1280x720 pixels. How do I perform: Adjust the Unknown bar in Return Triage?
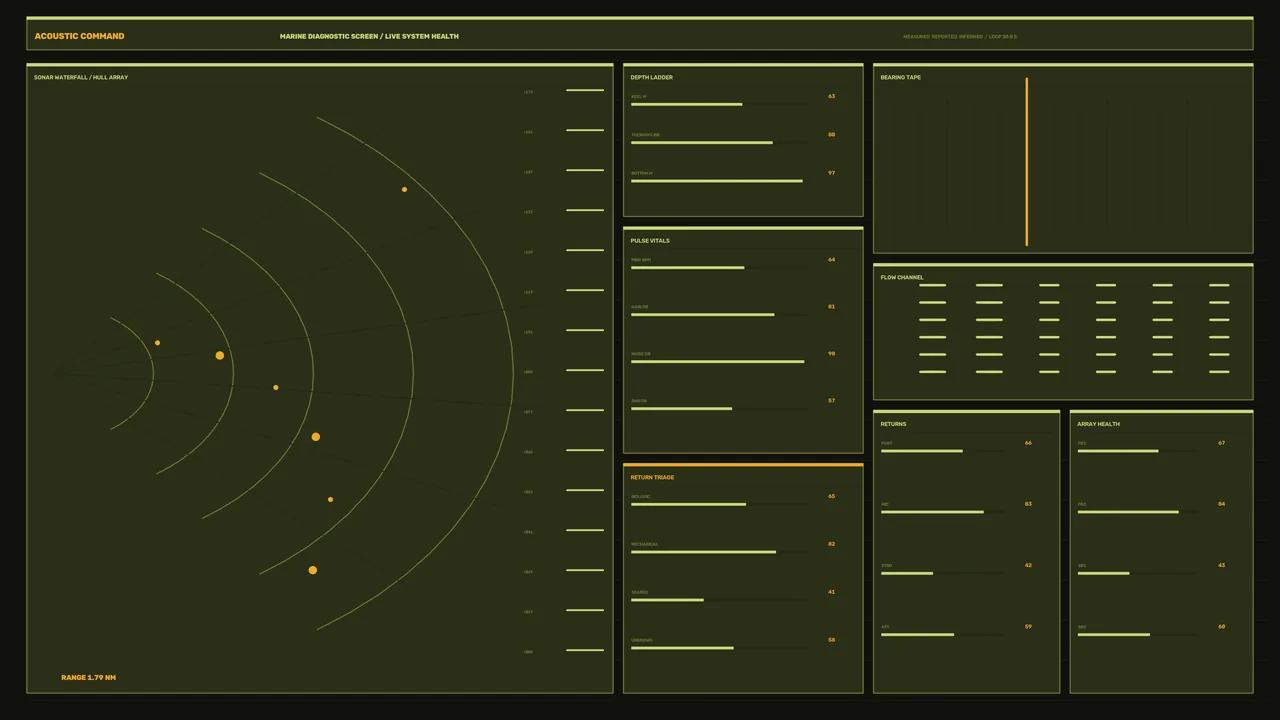point(719,648)
